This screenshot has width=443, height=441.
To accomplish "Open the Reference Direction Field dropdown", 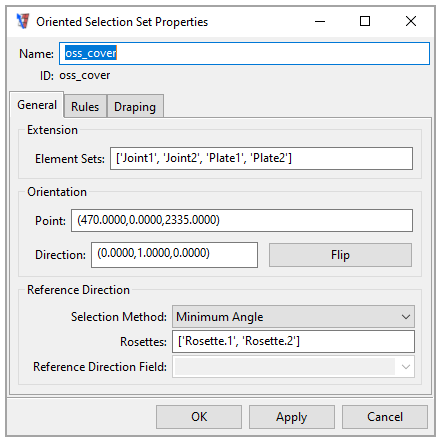I will (293, 367).
